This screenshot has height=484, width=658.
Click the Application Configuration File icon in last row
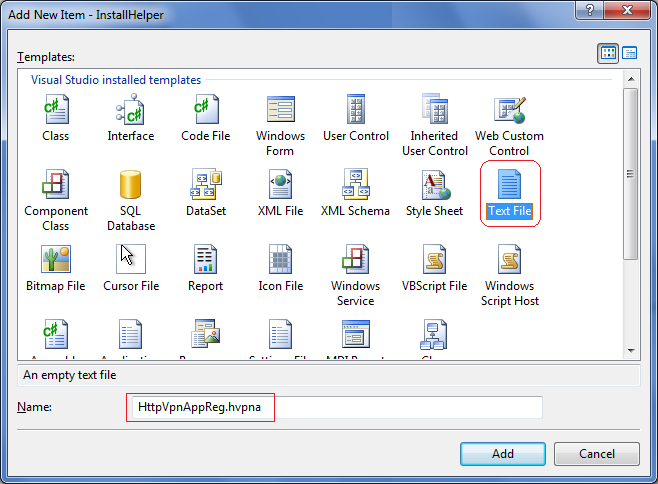pos(131,334)
